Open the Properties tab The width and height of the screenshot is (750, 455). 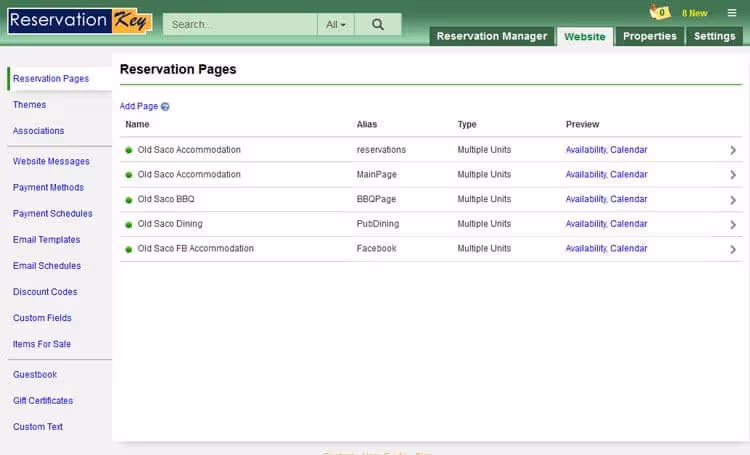649,36
